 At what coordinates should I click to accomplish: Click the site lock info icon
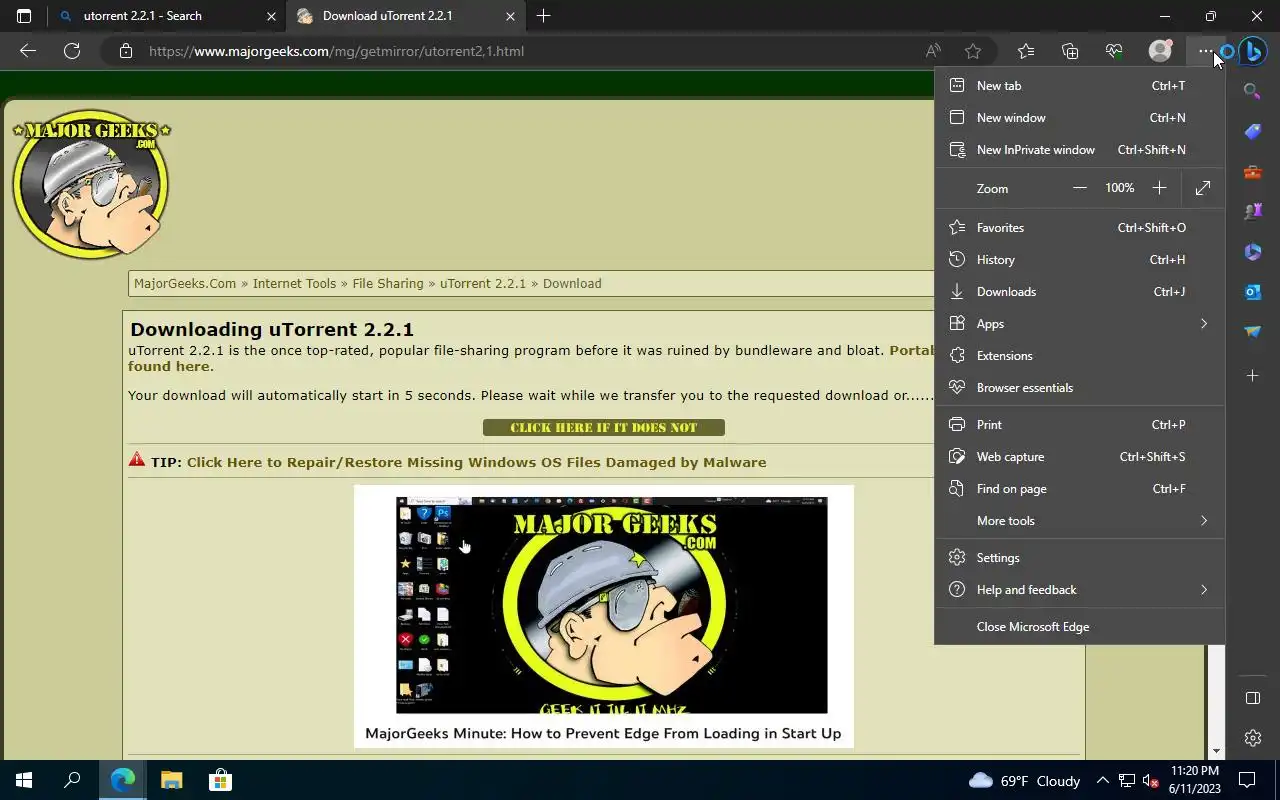[x=125, y=51]
